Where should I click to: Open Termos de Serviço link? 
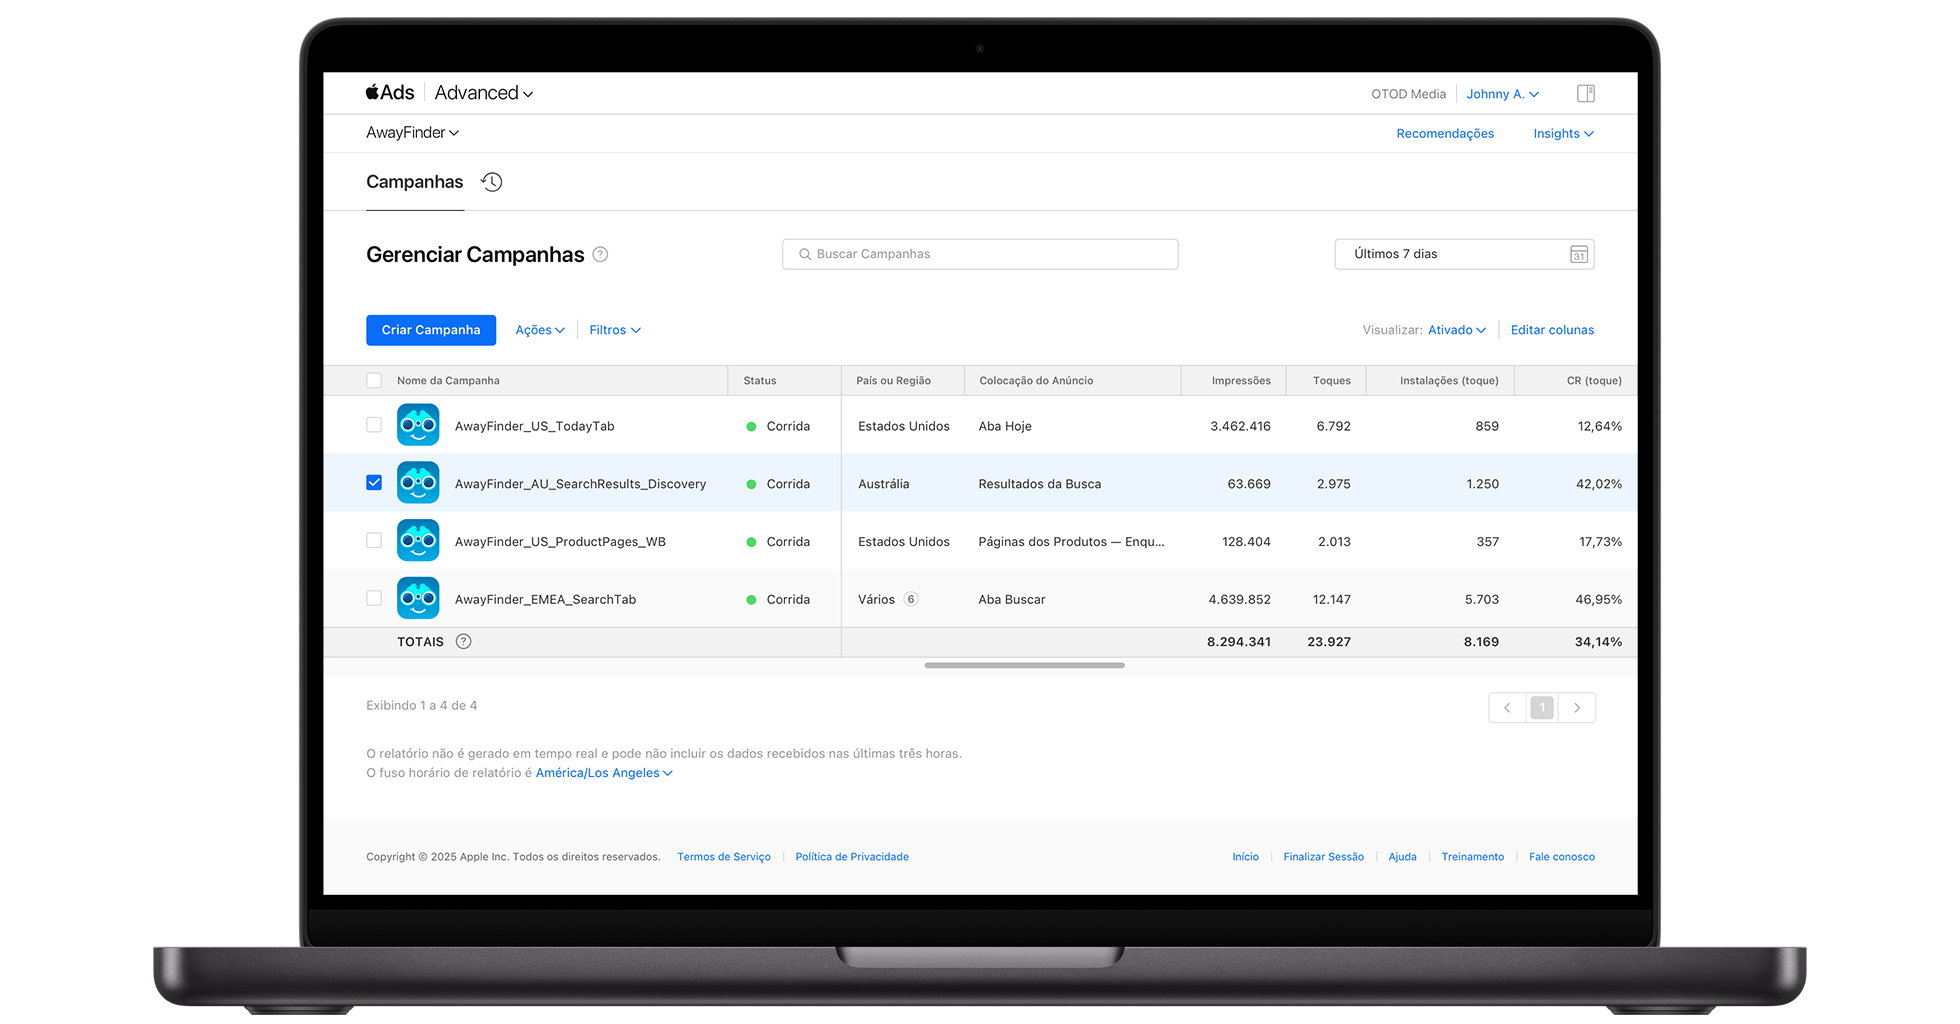724,857
